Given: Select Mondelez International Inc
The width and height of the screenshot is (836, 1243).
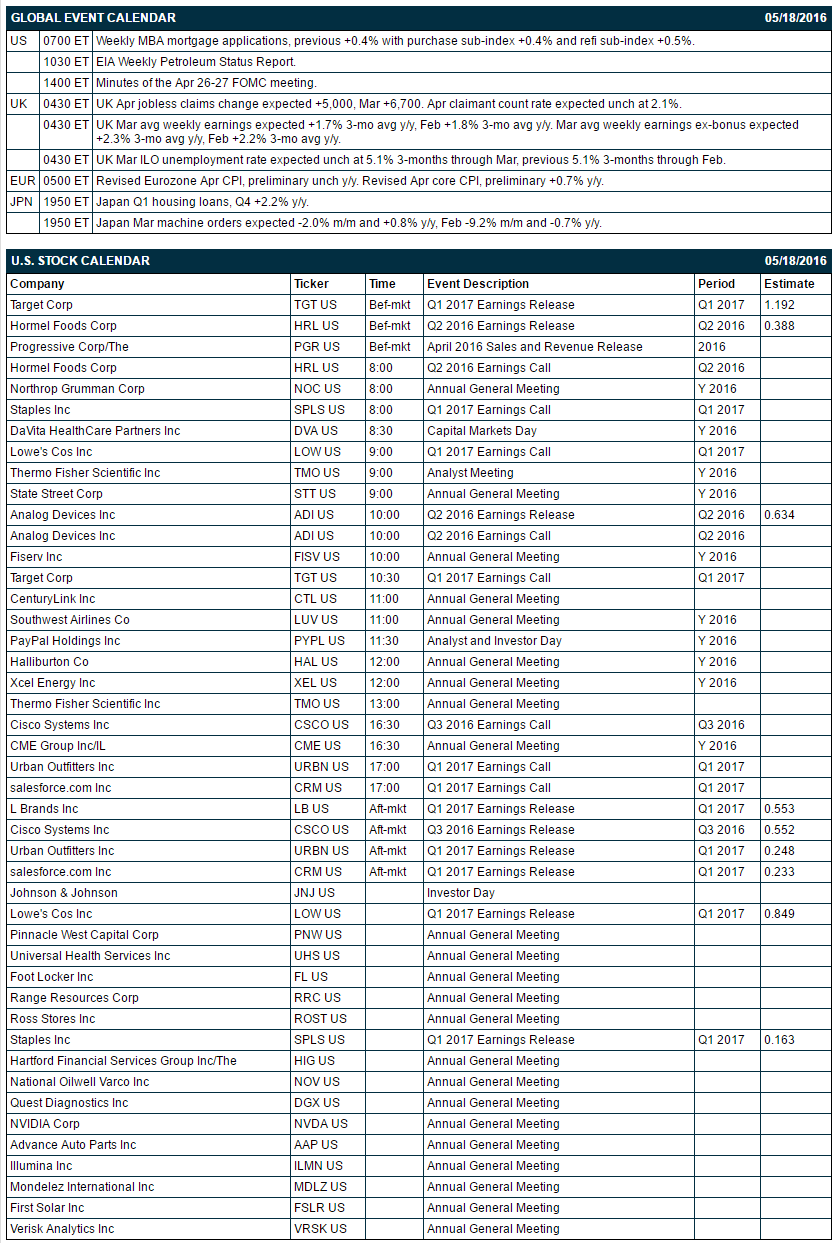Looking at the screenshot, I should (82, 1187).
